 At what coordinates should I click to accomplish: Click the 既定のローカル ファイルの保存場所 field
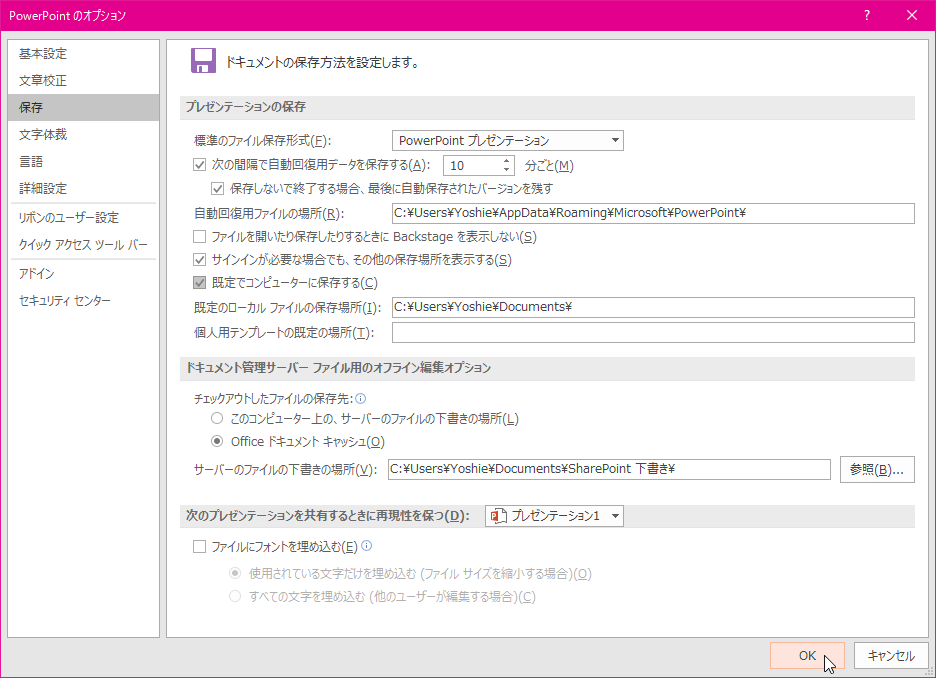(653, 307)
